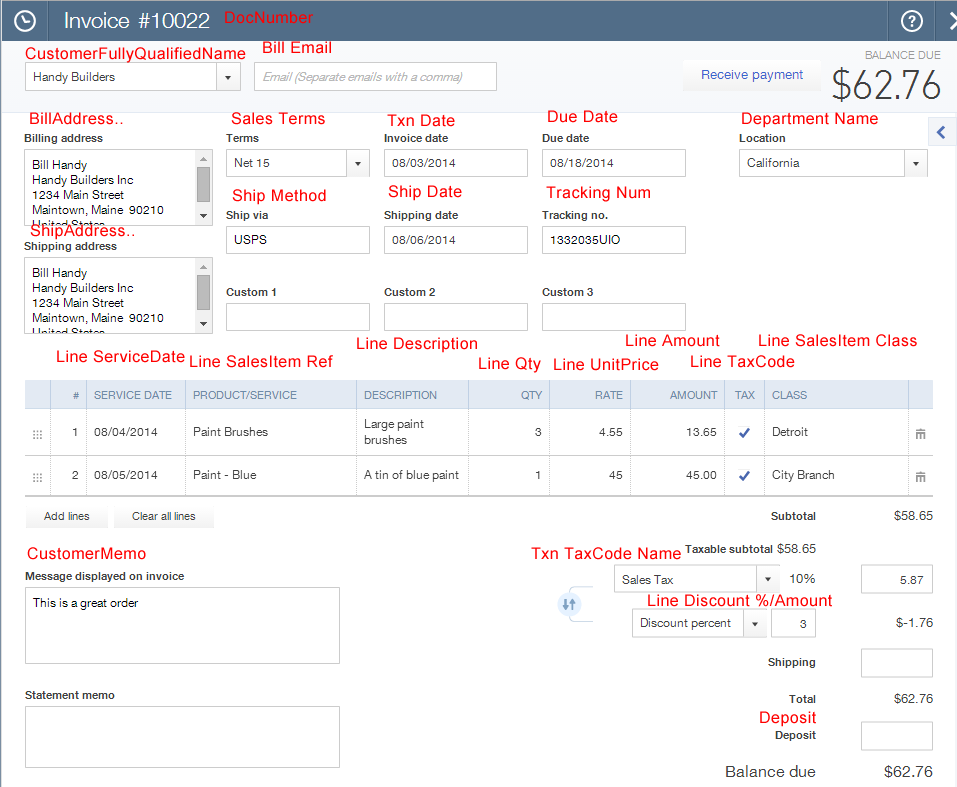The width and height of the screenshot is (957, 787).
Task: Click the shipping address scrollbar thumb
Action: pyautogui.click(x=203, y=292)
